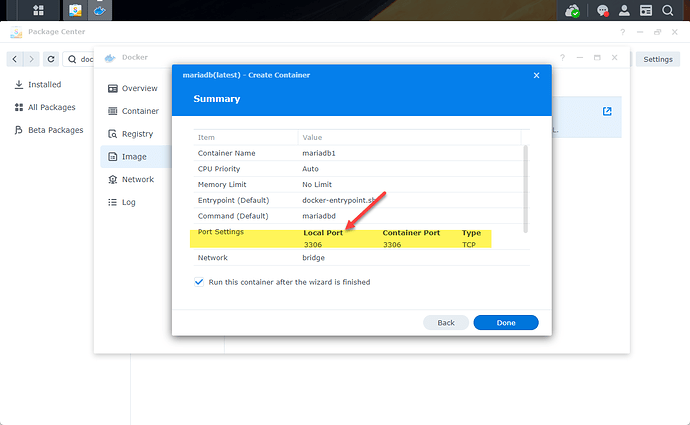The height and width of the screenshot is (425, 690).
Task: Refresh the Package Center list
Action: tap(51, 59)
